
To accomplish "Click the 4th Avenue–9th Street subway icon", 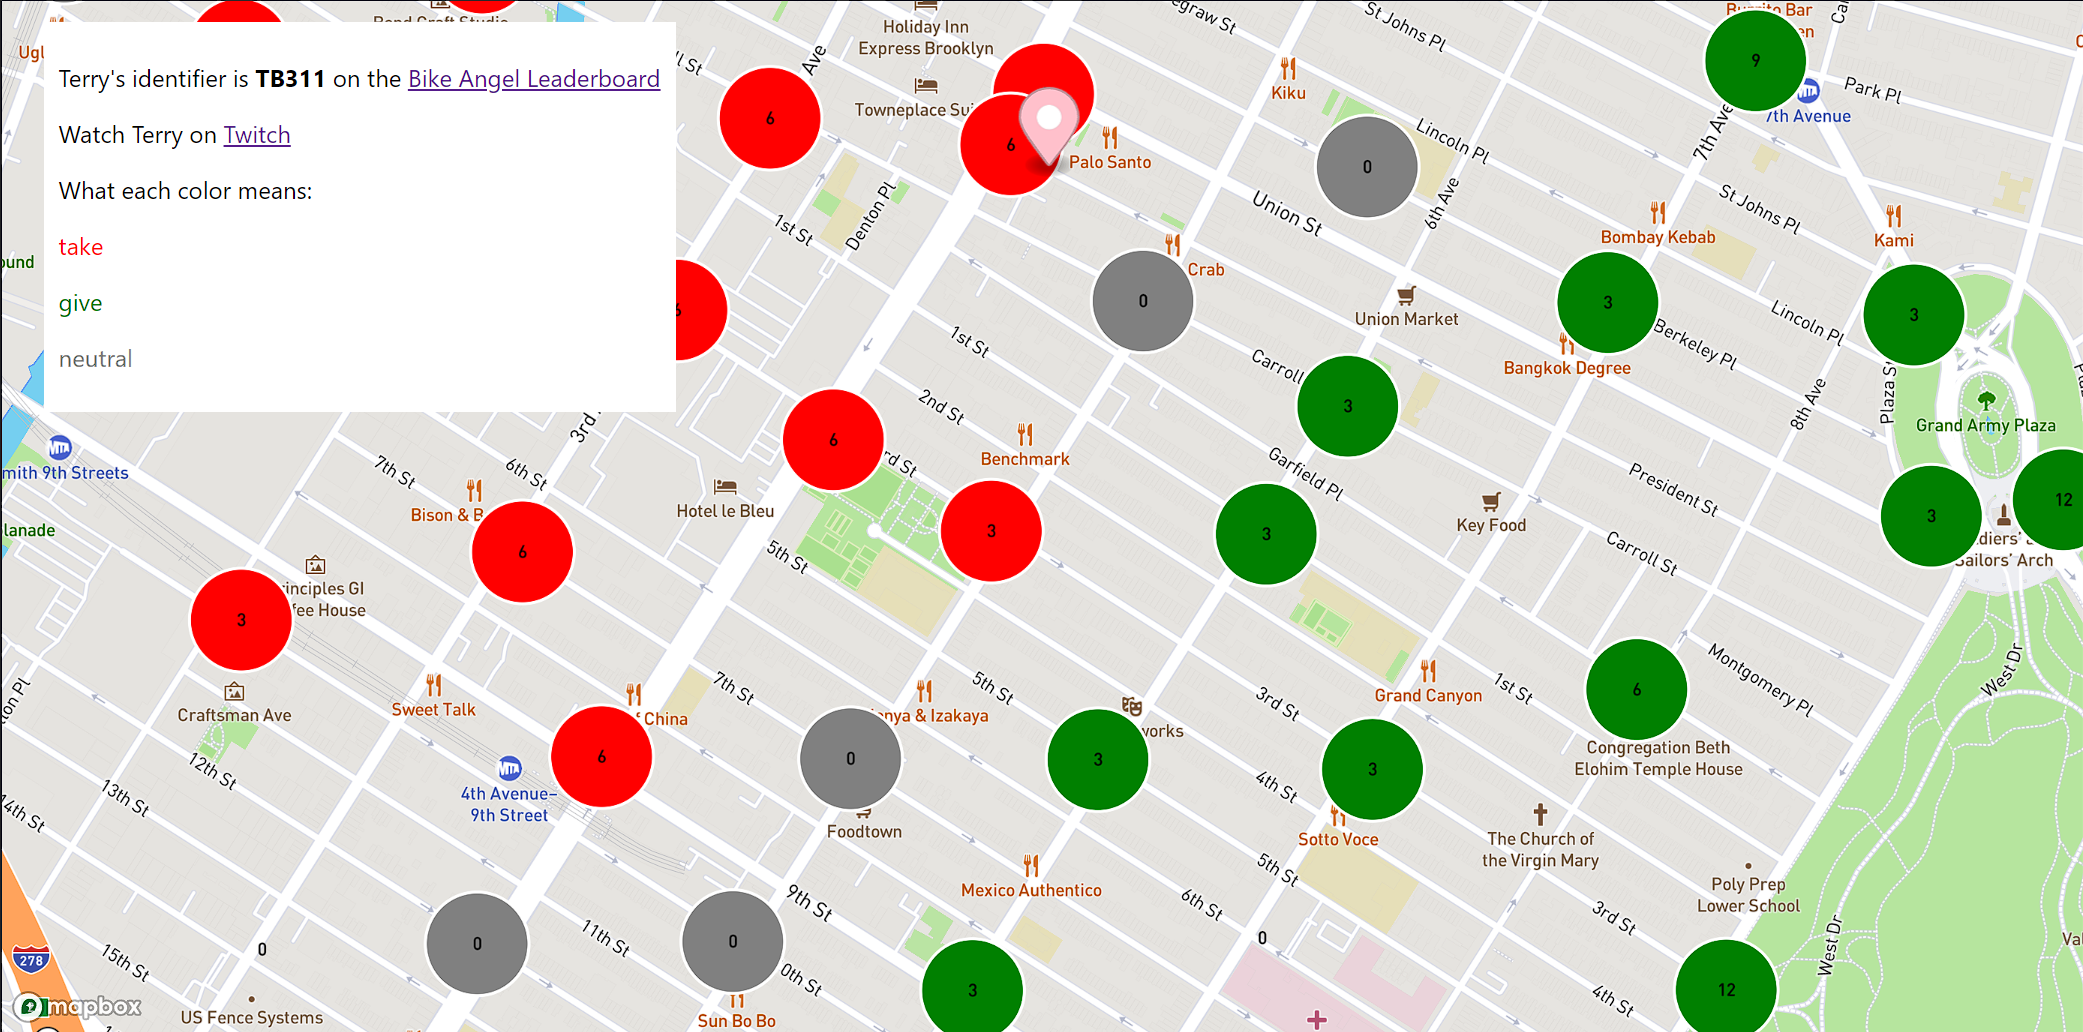I will click(510, 768).
